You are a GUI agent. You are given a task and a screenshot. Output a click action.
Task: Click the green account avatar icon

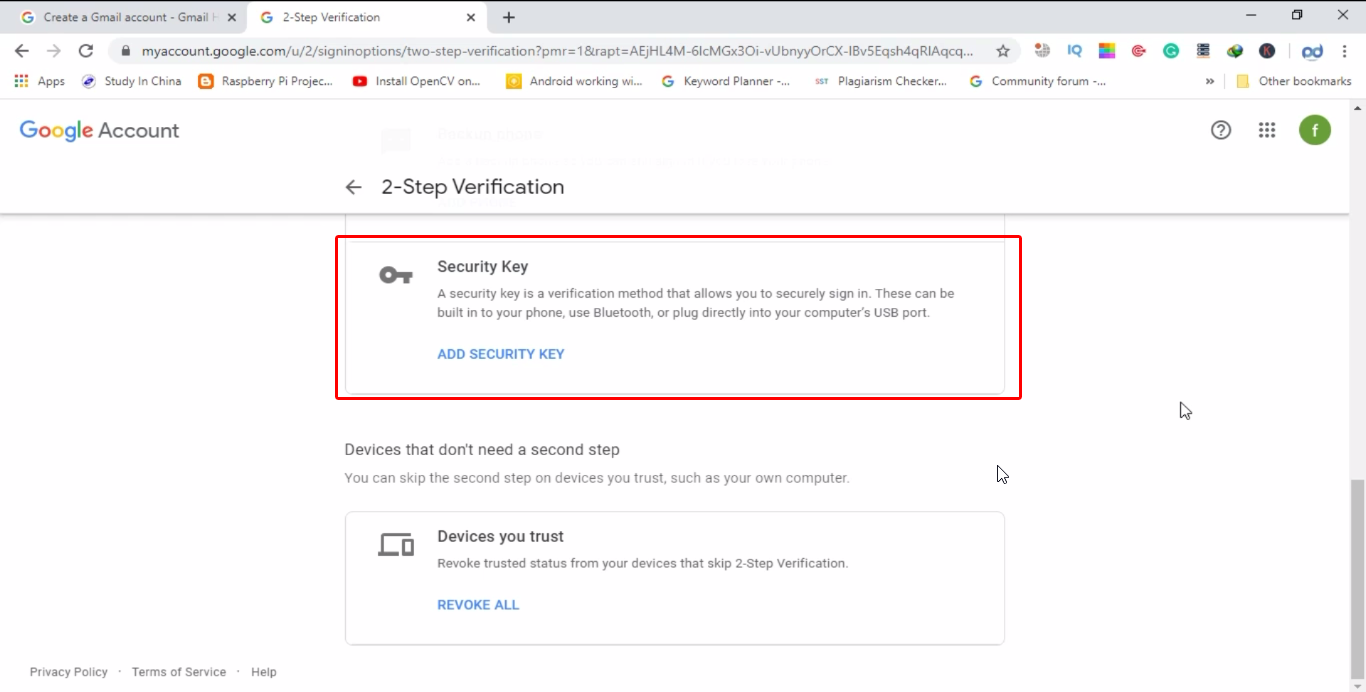pyautogui.click(x=1315, y=130)
